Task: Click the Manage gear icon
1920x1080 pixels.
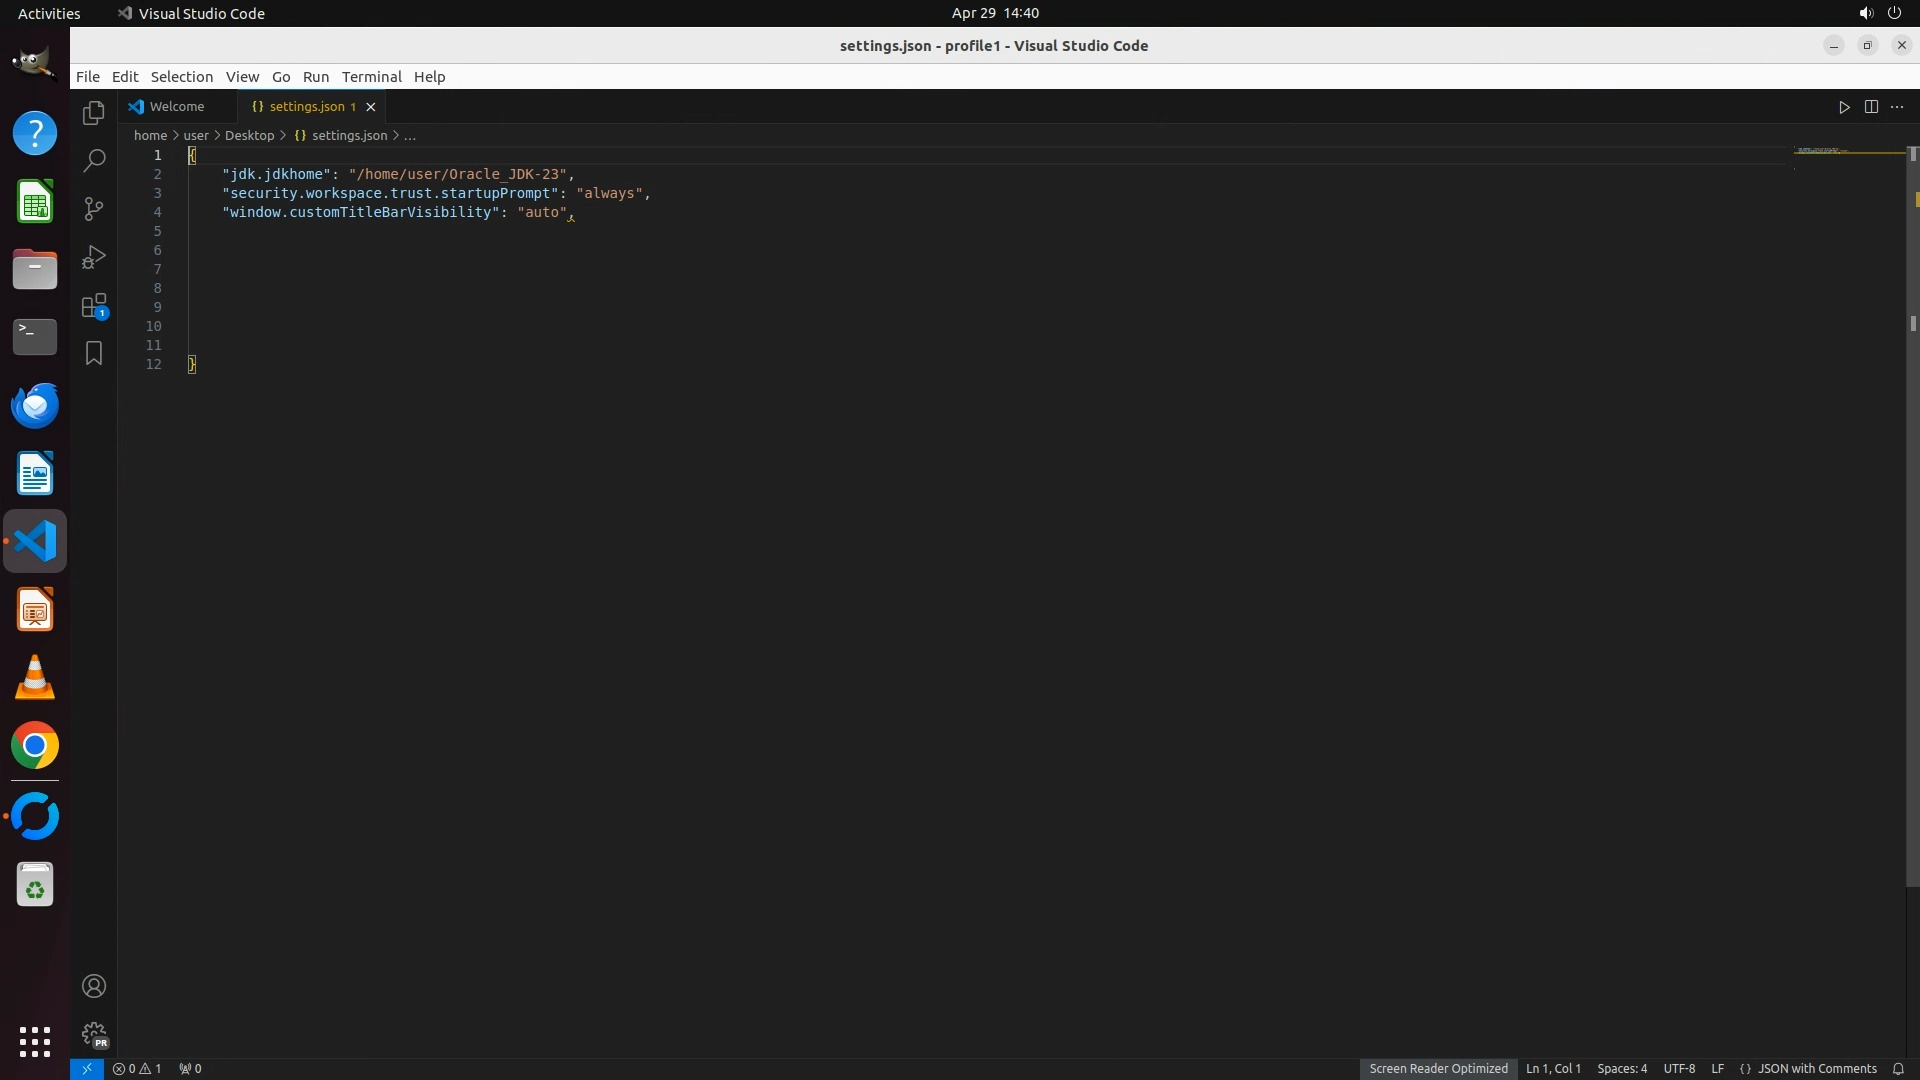Action: pyautogui.click(x=94, y=1034)
